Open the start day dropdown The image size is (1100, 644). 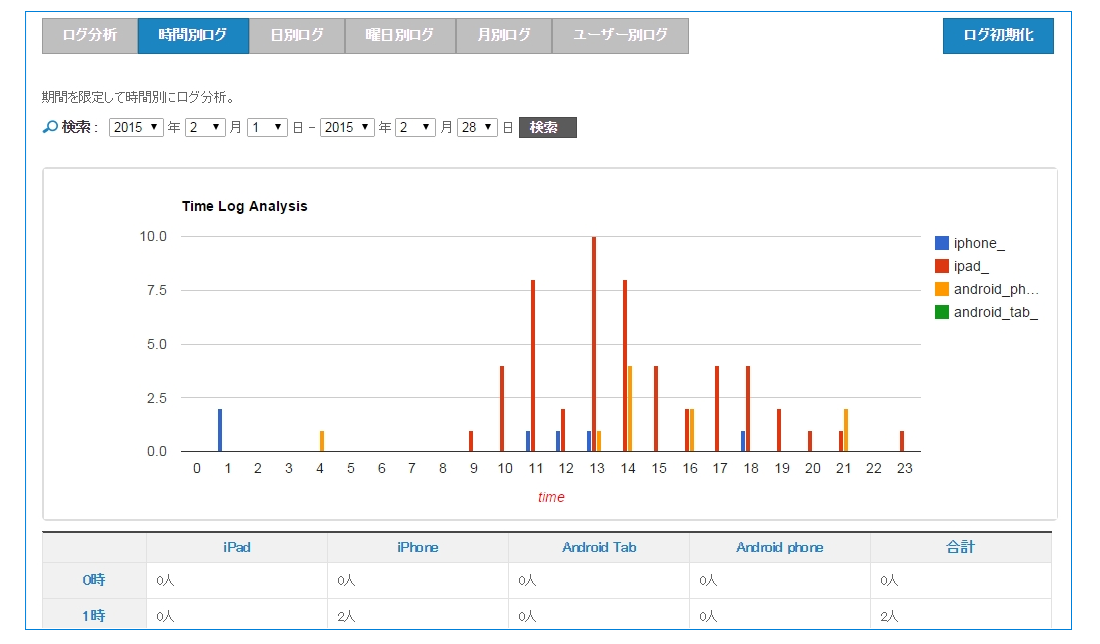[267, 128]
